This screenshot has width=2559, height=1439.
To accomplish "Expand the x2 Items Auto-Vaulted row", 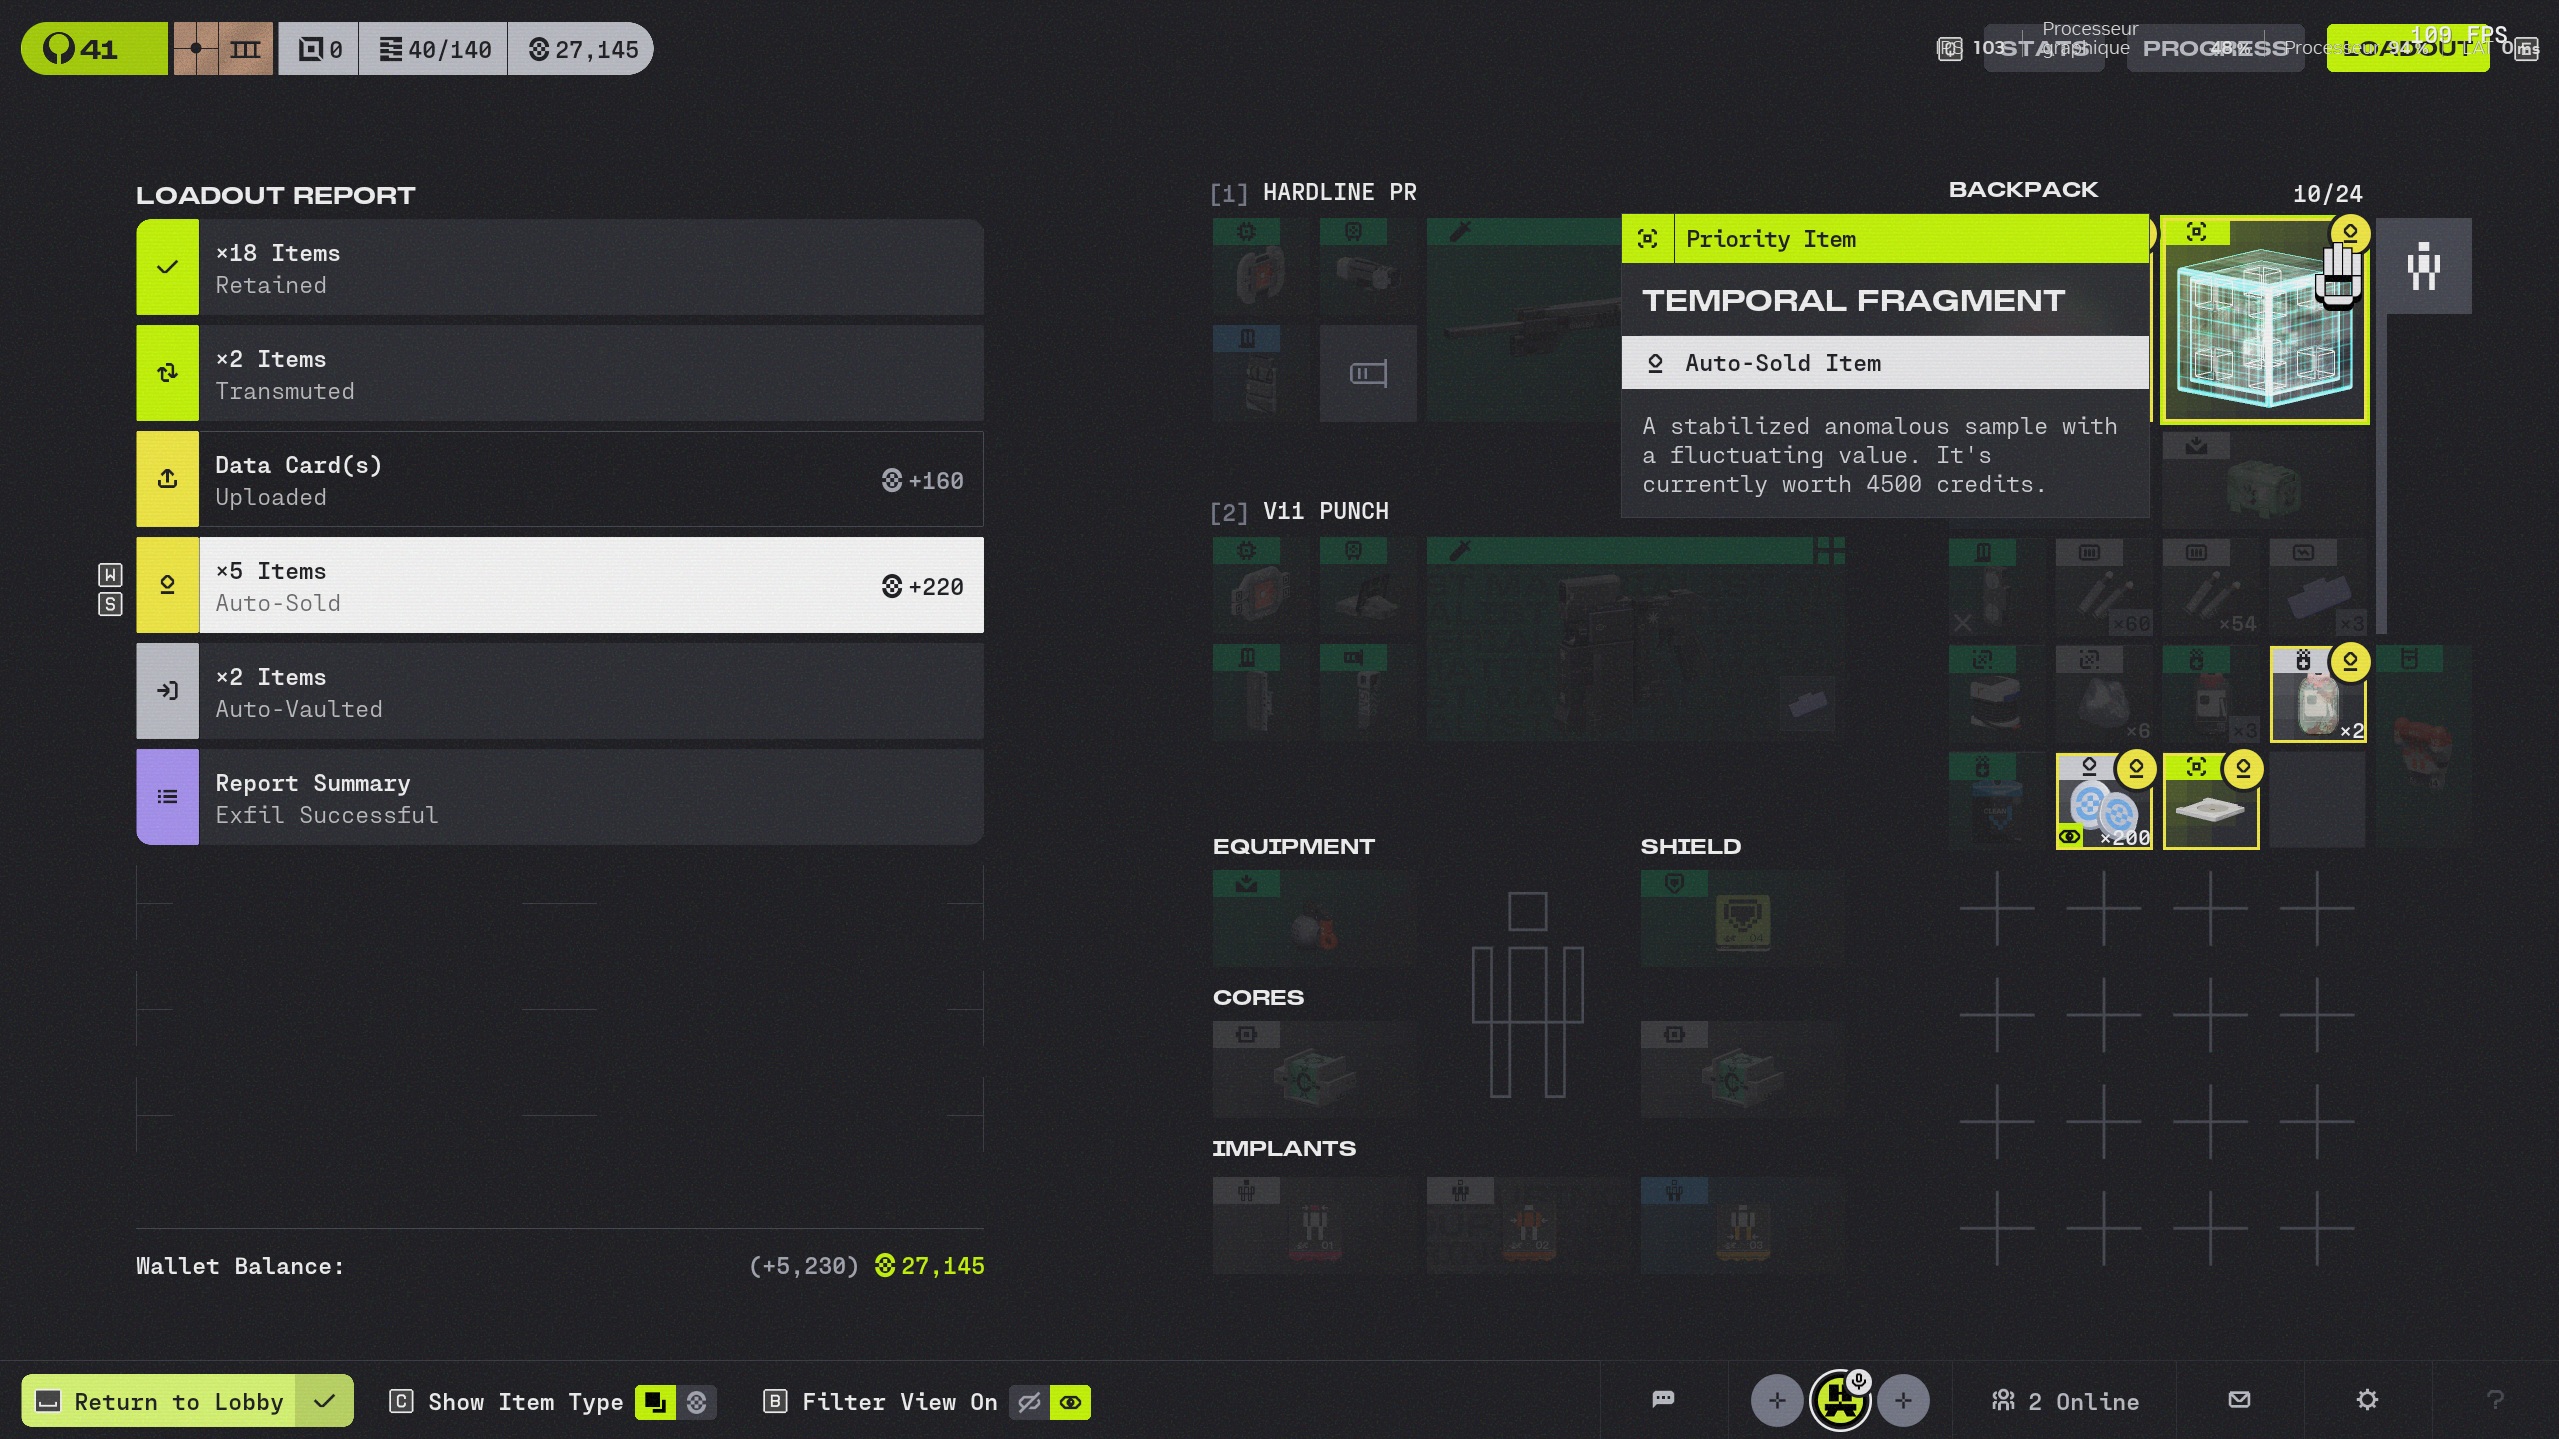I will coord(560,692).
